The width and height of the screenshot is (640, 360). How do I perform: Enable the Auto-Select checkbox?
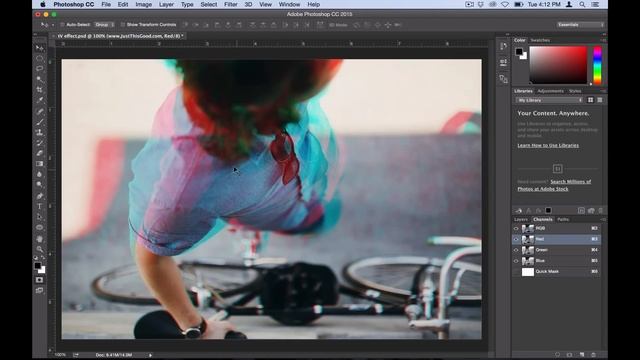tap(62, 25)
